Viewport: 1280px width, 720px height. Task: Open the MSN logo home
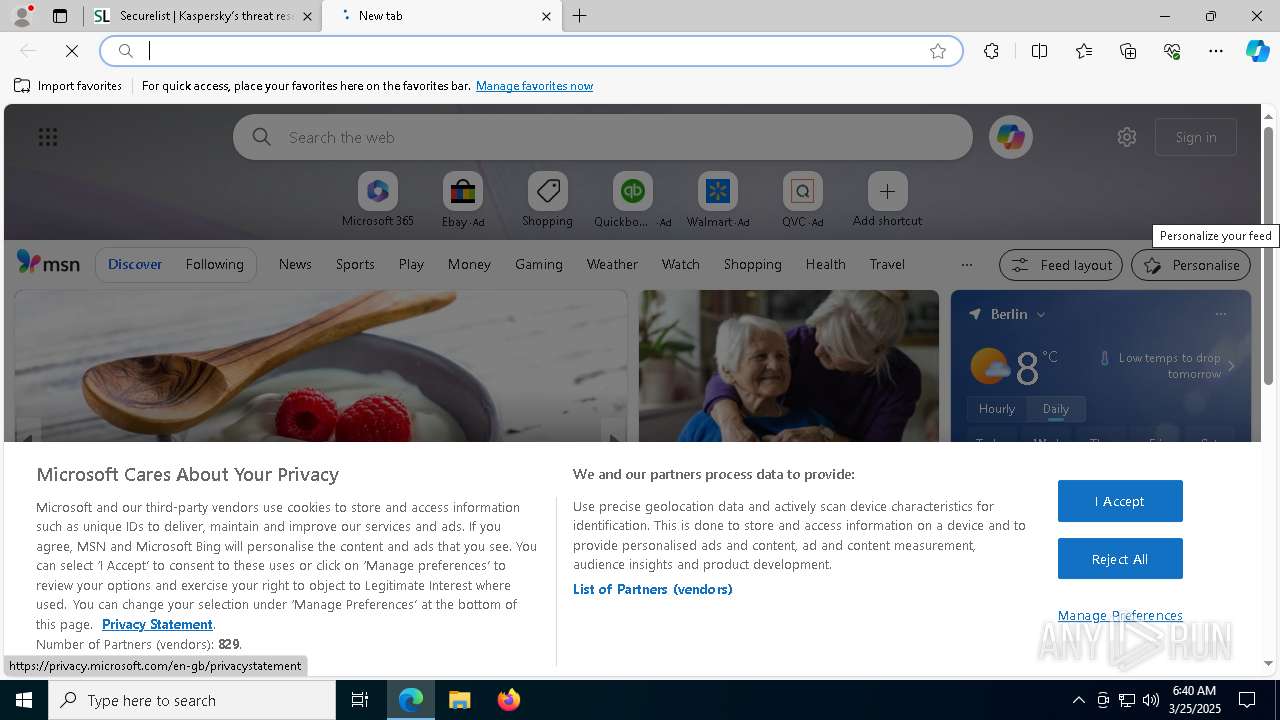tap(48, 263)
